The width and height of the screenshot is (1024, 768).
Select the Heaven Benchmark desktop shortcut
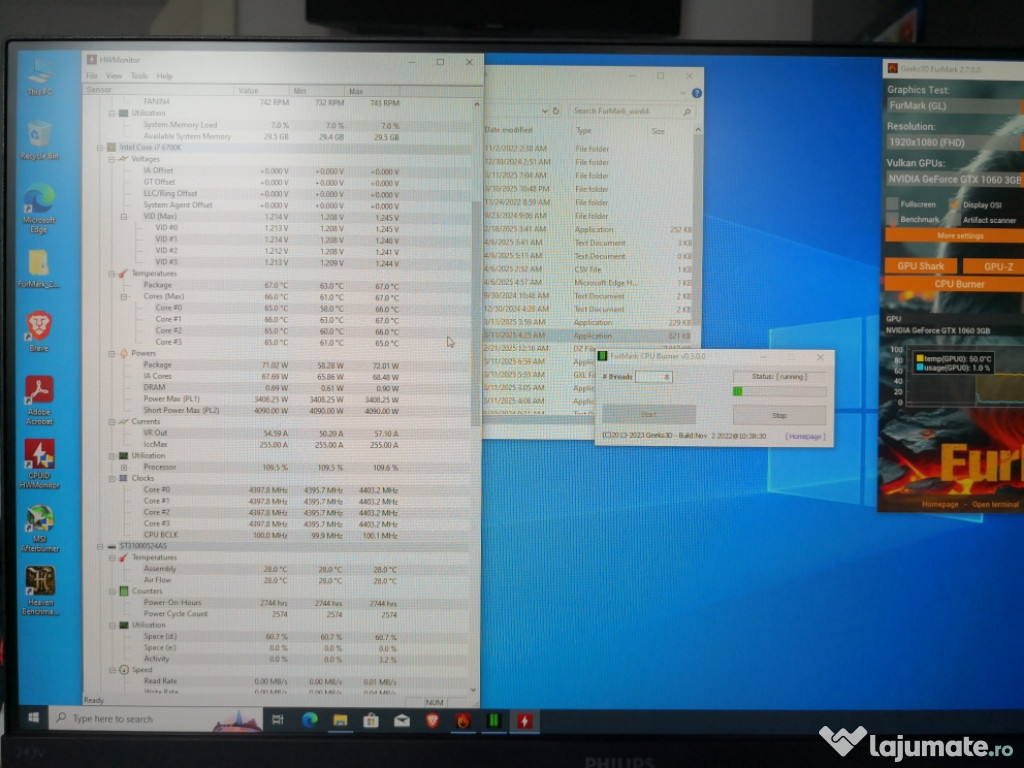pyautogui.click(x=40, y=590)
